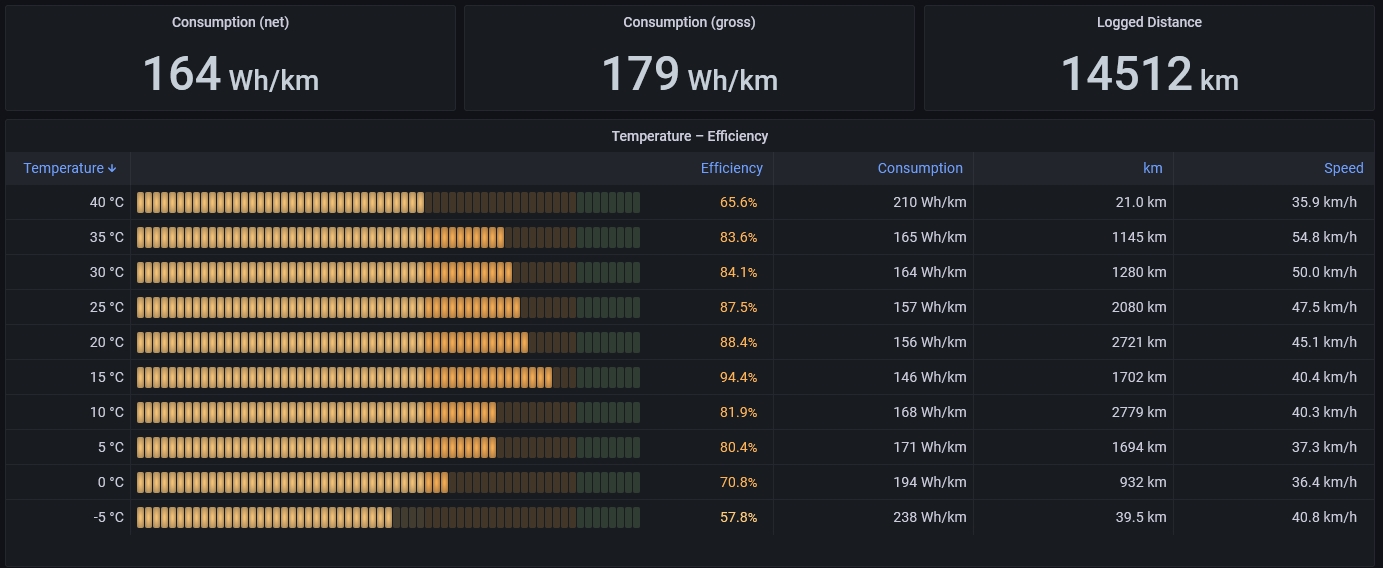Click the 14512 km logged distance value
This screenshot has height=568, width=1383.
click(x=1149, y=75)
